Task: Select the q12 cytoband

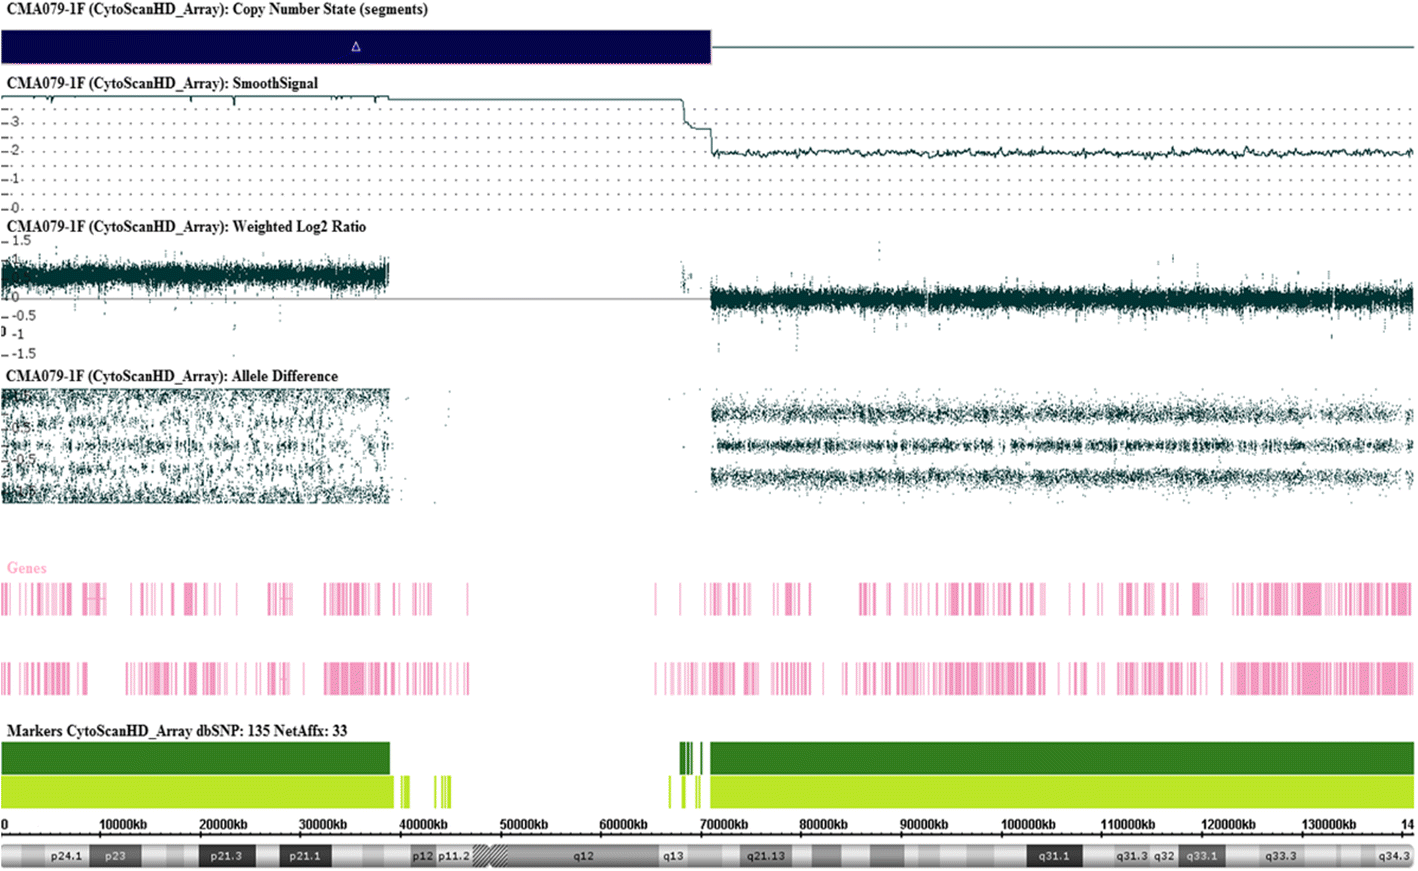Action: [584, 856]
